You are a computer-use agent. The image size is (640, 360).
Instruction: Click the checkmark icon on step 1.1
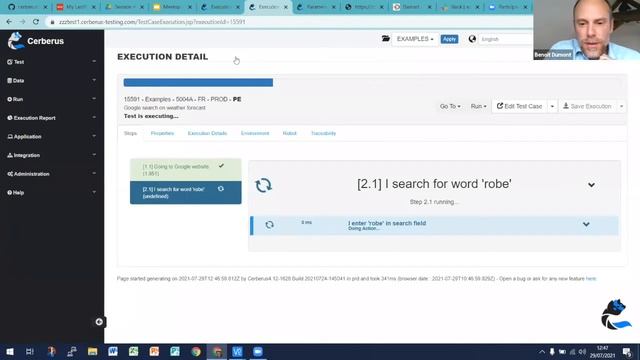(221, 166)
